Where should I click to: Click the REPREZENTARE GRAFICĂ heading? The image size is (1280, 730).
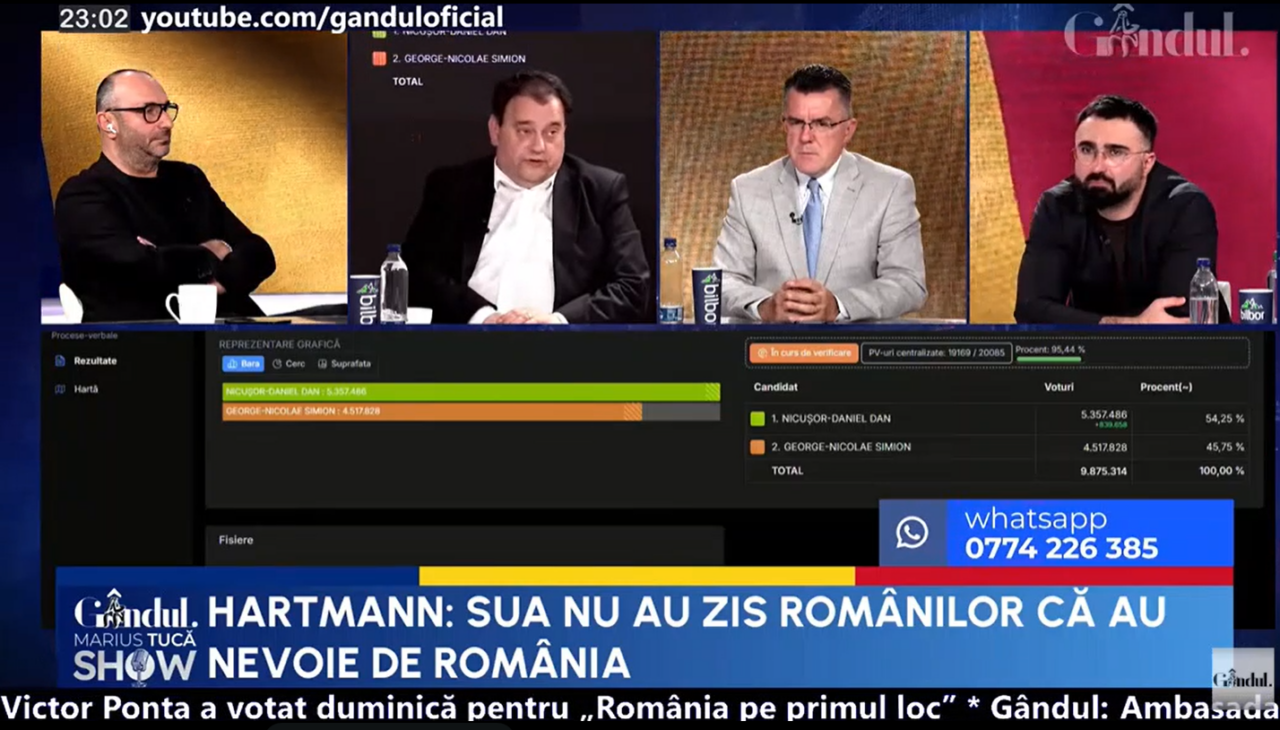(x=279, y=344)
